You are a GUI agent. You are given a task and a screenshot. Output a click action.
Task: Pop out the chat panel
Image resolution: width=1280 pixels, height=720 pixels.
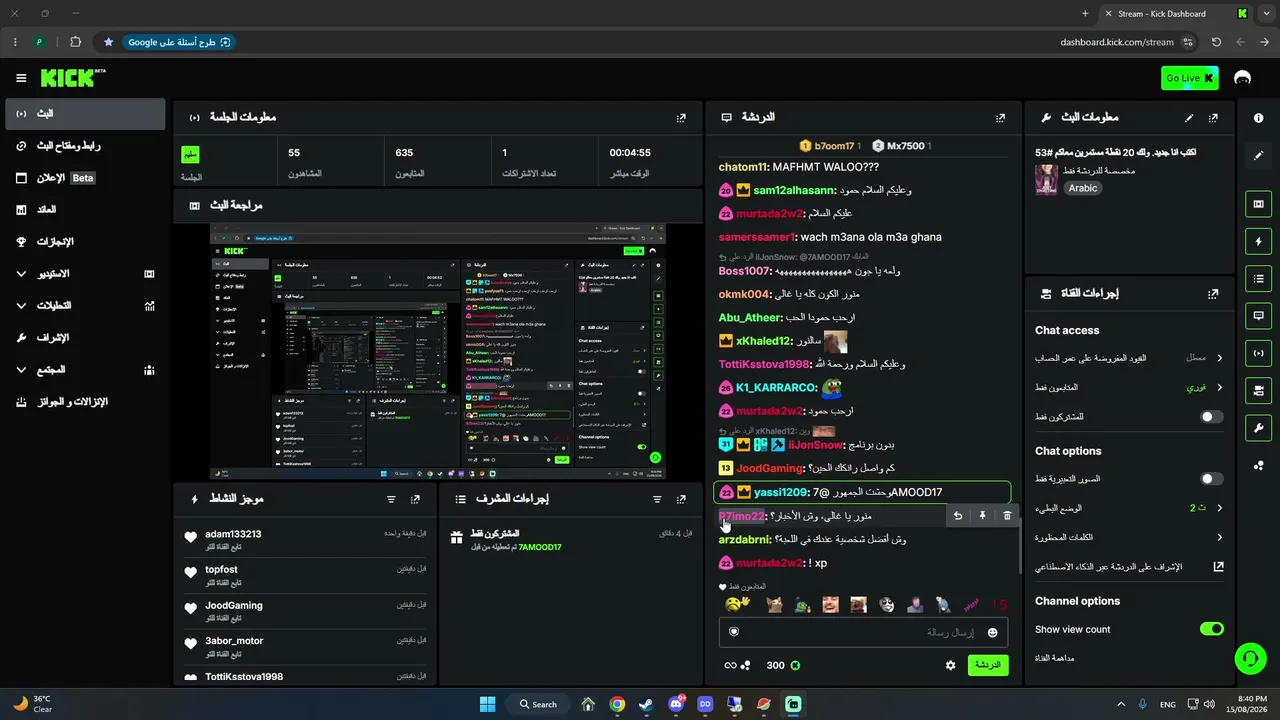(1000, 118)
